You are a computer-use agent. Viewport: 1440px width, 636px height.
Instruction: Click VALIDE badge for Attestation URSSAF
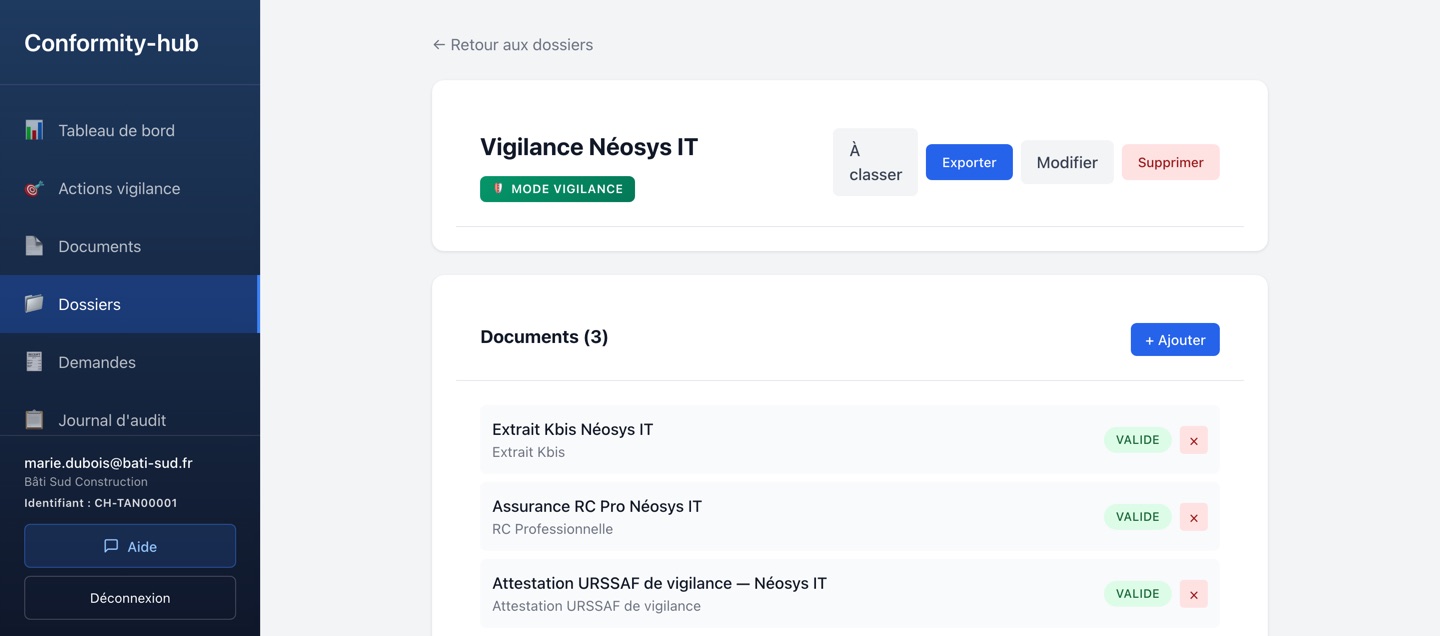pyautogui.click(x=1138, y=594)
